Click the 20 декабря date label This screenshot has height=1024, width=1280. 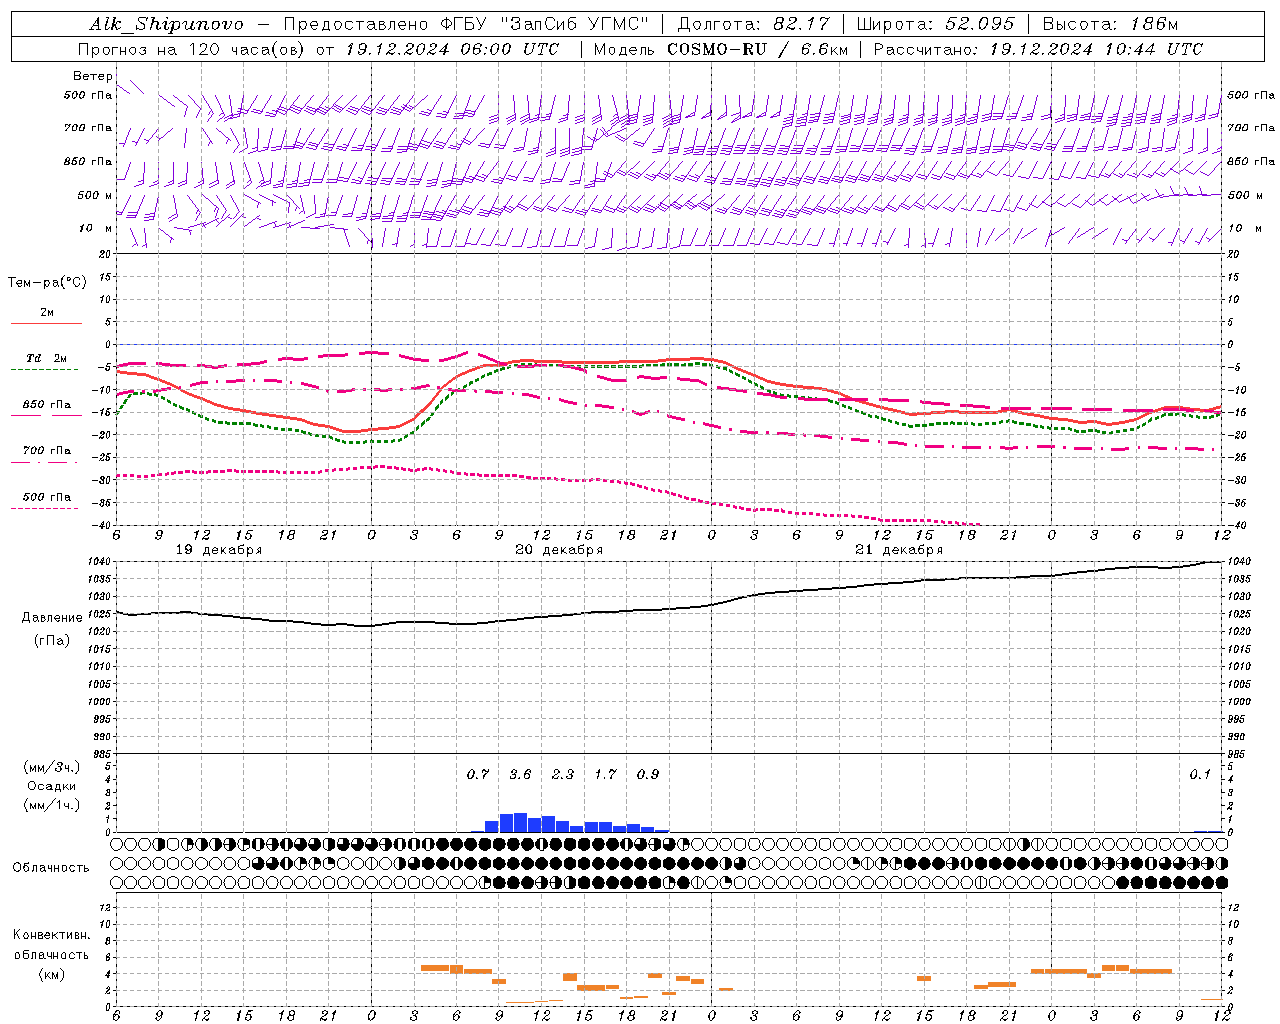559,550
